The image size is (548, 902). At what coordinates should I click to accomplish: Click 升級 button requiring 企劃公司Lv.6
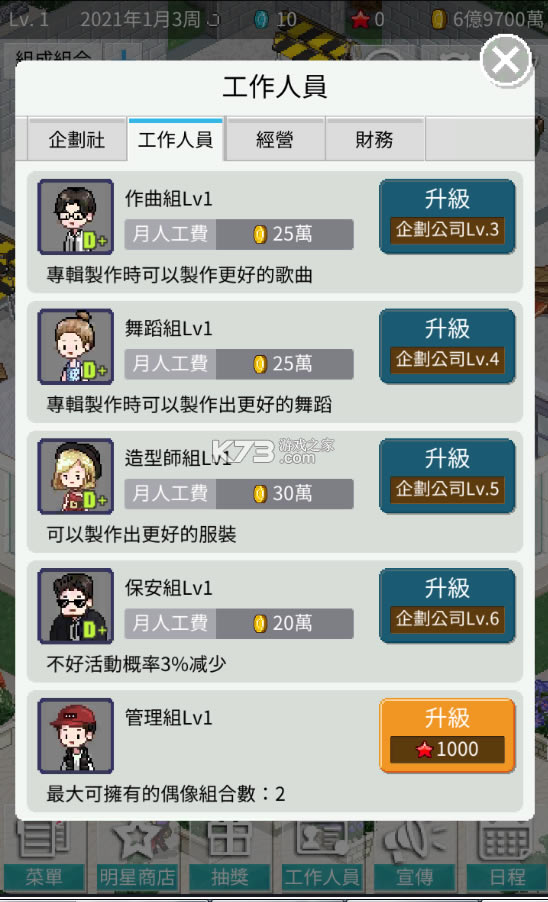point(447,606)
